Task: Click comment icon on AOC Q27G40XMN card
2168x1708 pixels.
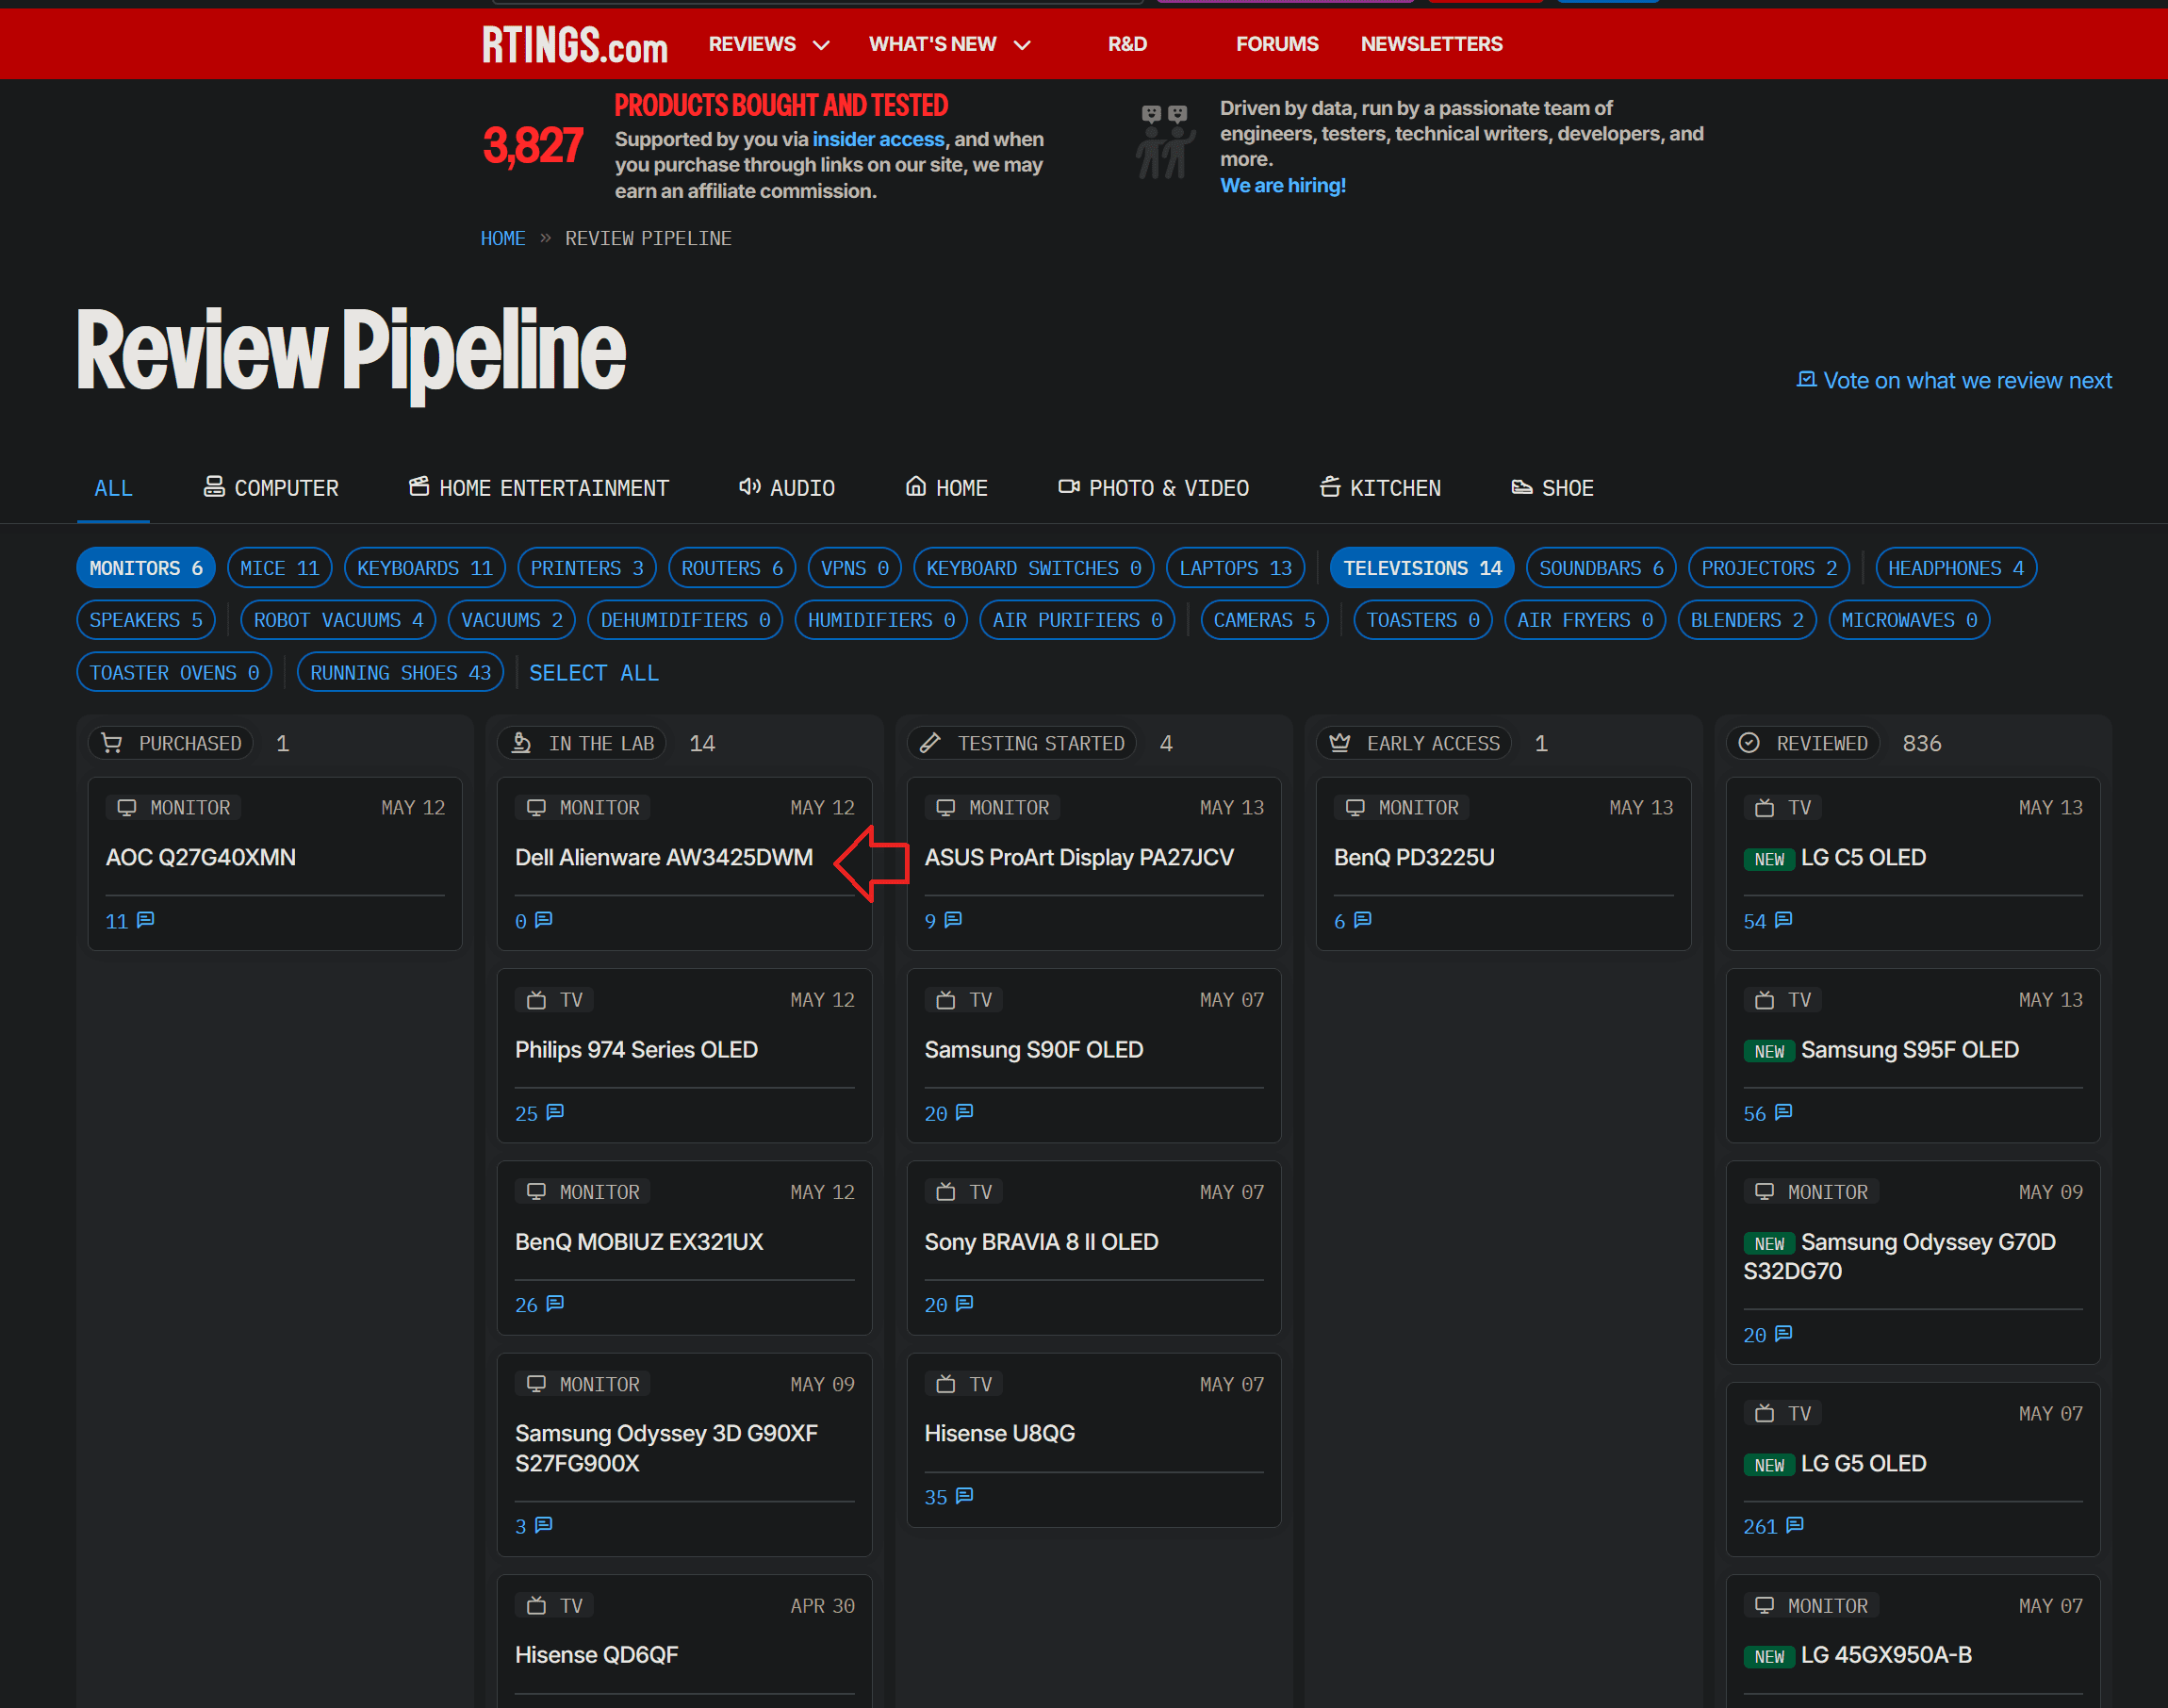Action: [x=146, y=919]
